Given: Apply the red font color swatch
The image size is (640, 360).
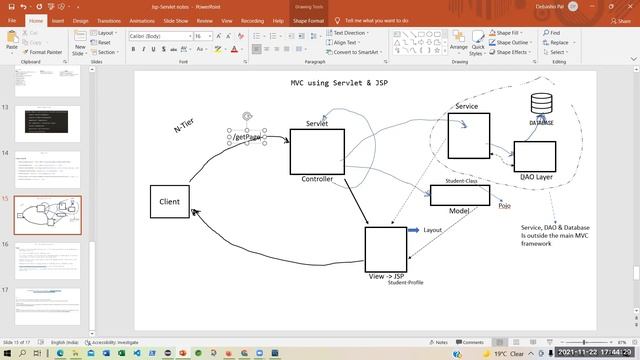Looking at the screenshot, I should 234,49.
